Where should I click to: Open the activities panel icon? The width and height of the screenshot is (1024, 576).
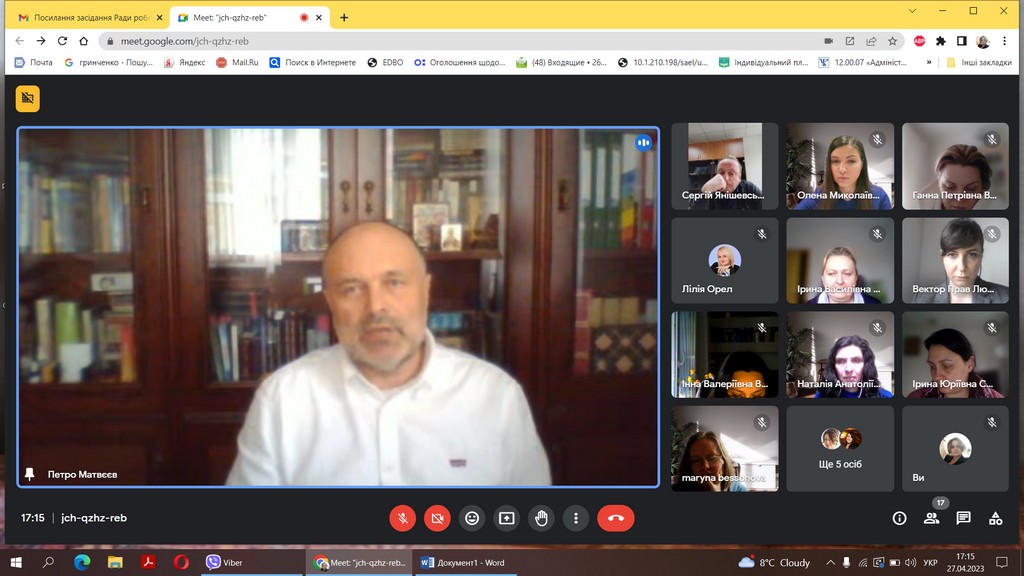coord(995,518)
